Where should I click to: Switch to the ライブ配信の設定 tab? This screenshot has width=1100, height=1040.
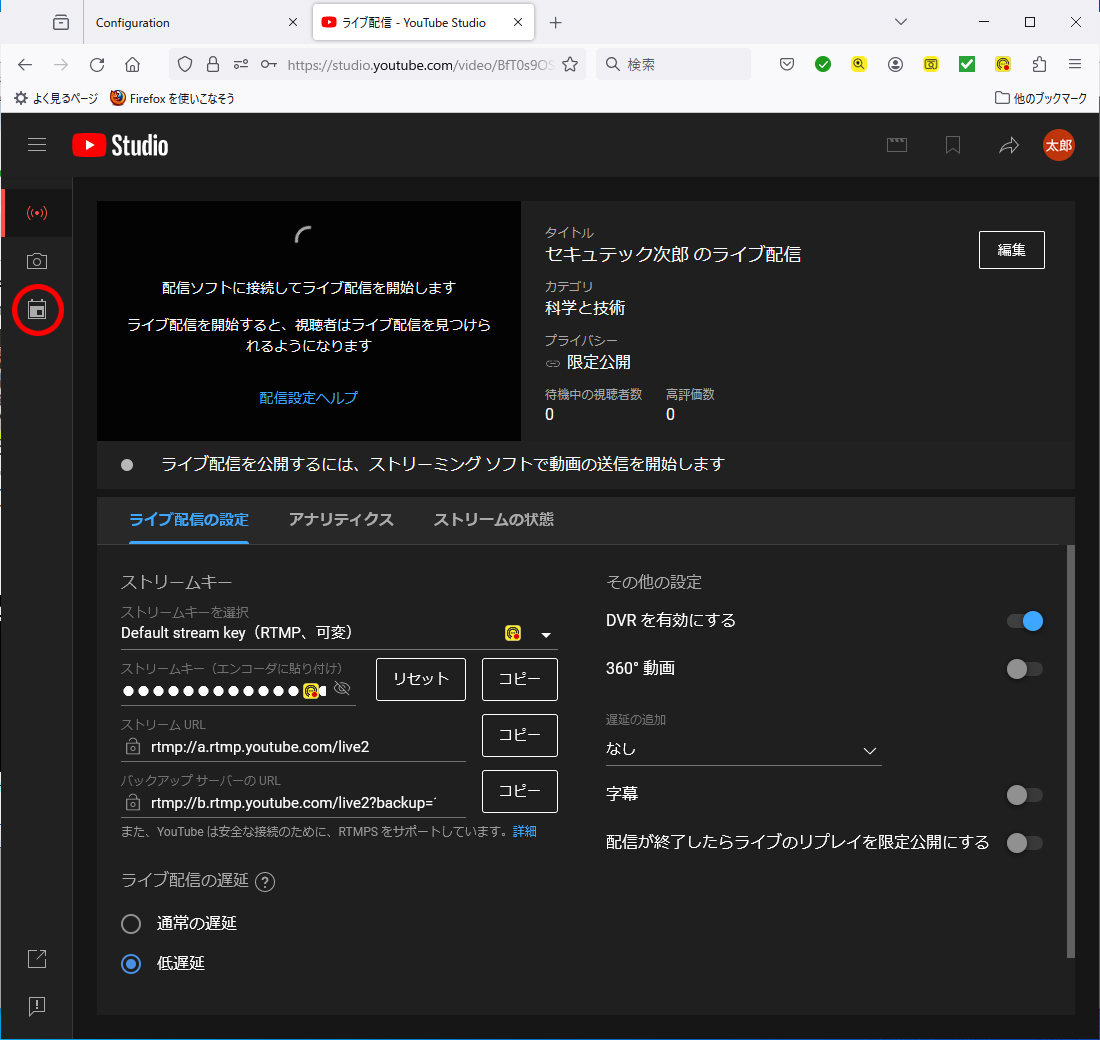coord(189,519)
